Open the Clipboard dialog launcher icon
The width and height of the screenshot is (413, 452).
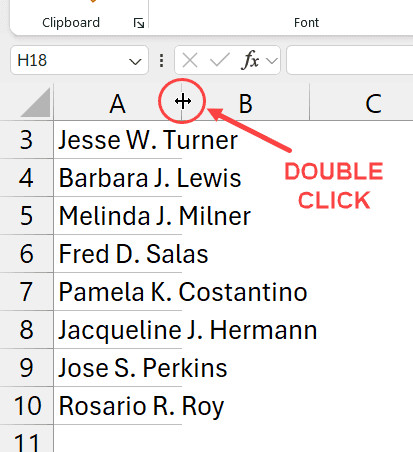(139, 23)
